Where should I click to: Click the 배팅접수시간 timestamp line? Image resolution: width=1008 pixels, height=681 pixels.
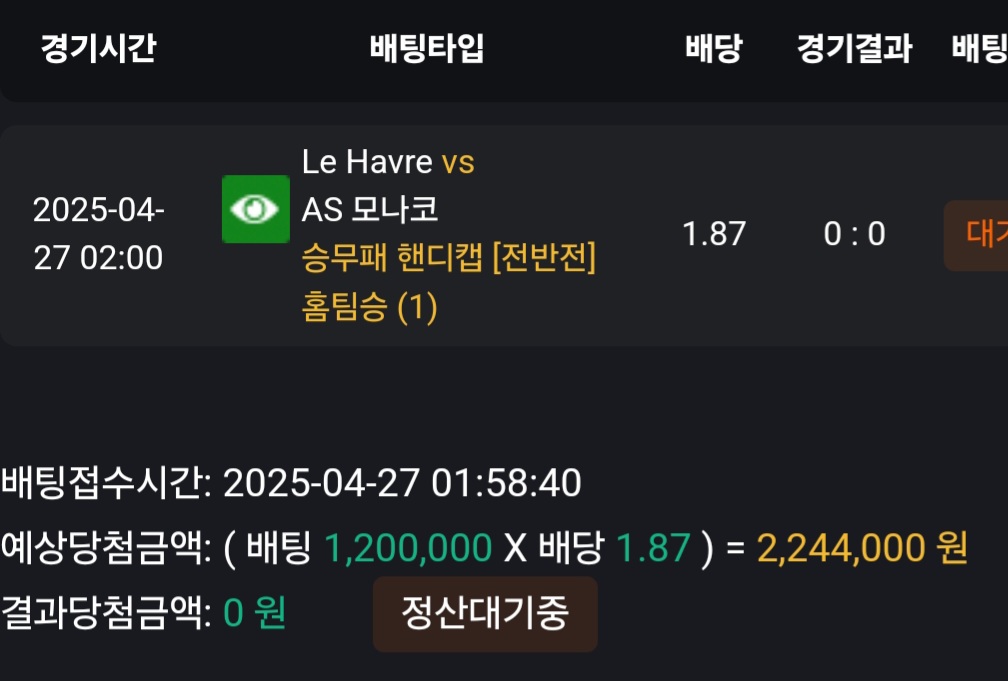pos(291,483)
